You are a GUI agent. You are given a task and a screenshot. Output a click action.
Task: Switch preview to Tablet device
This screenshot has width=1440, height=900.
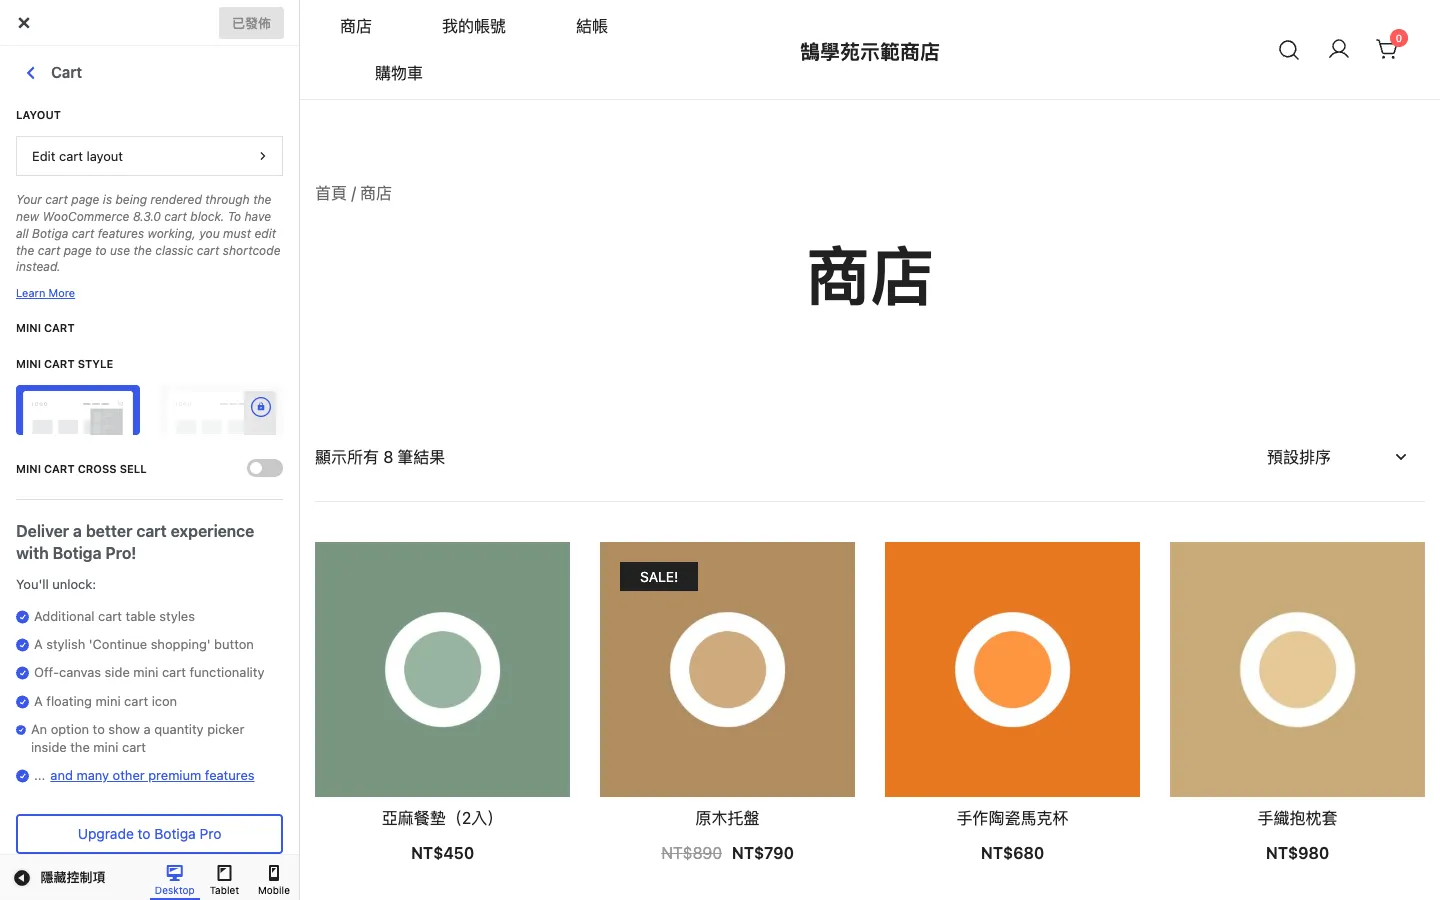[225, 880]
